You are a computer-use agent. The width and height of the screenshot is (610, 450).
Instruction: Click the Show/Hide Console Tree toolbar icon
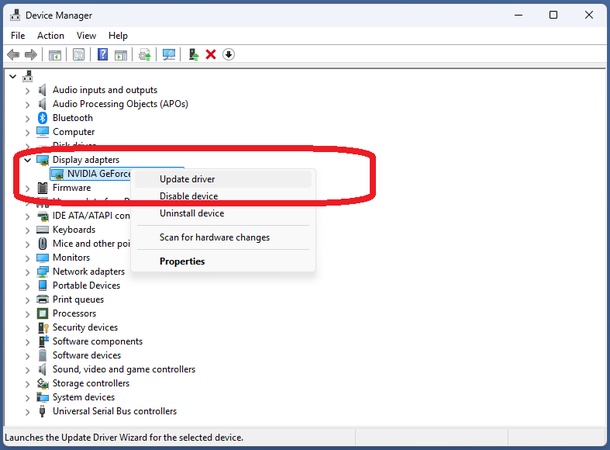pos(55,54)
